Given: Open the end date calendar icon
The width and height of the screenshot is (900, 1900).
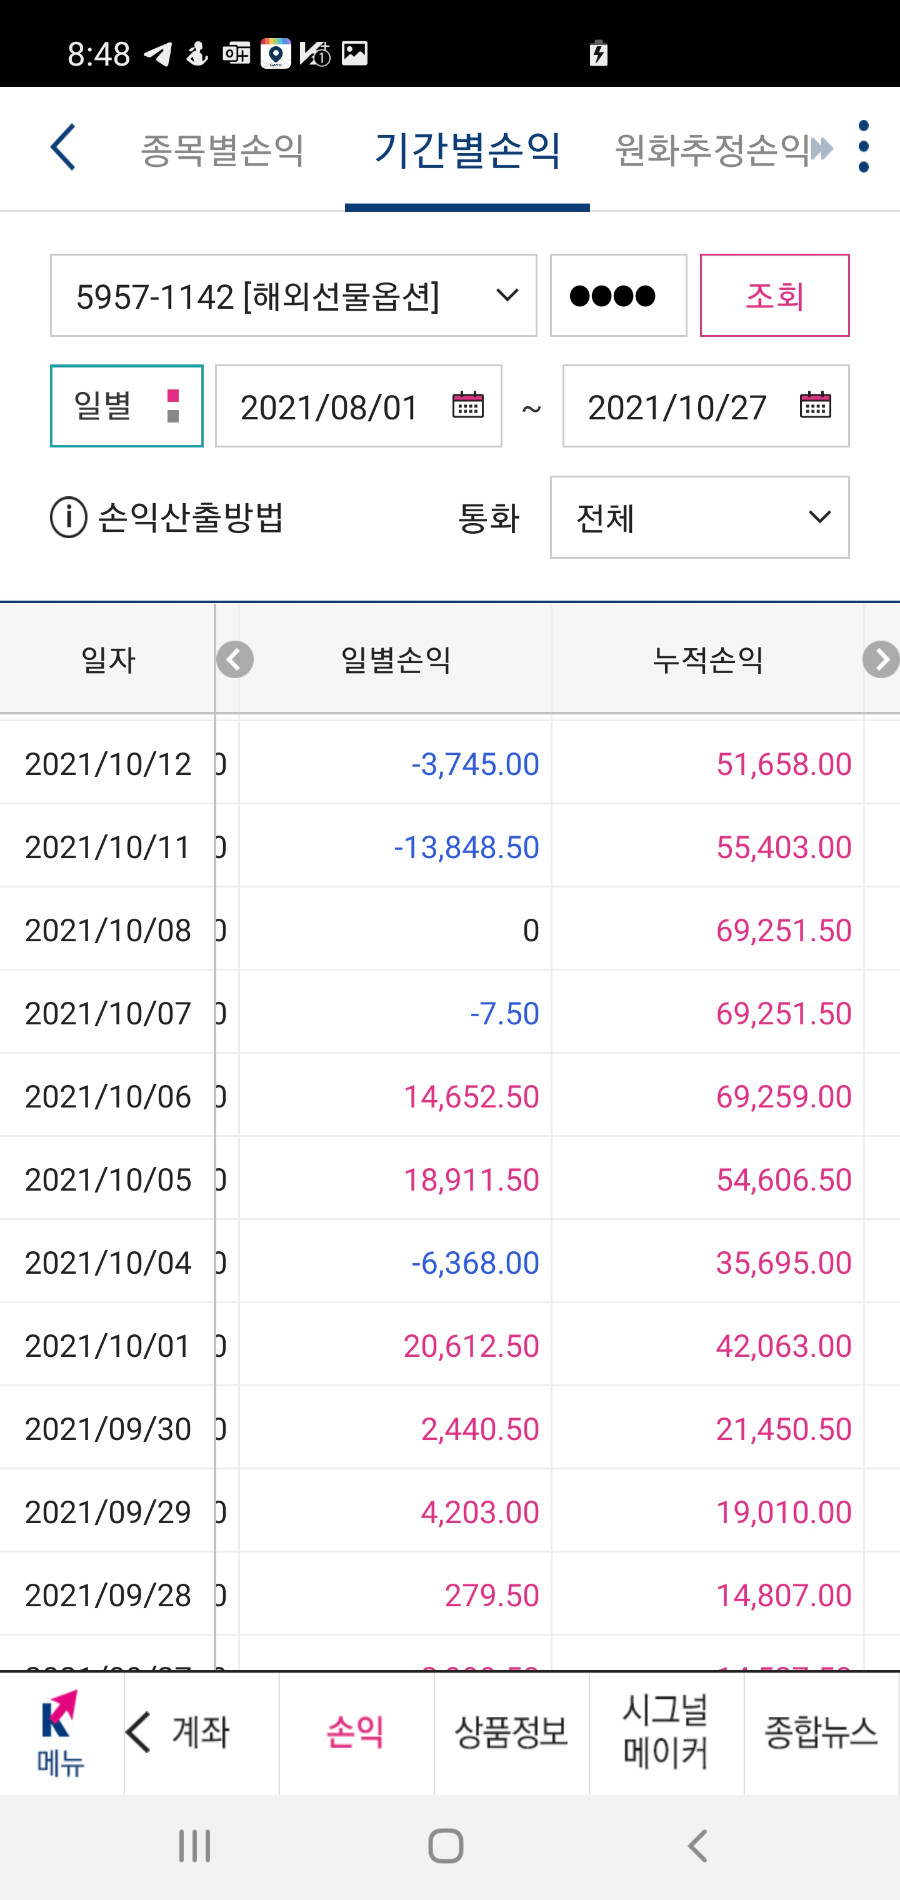Looking at the screenshot, I should (816, 405).
